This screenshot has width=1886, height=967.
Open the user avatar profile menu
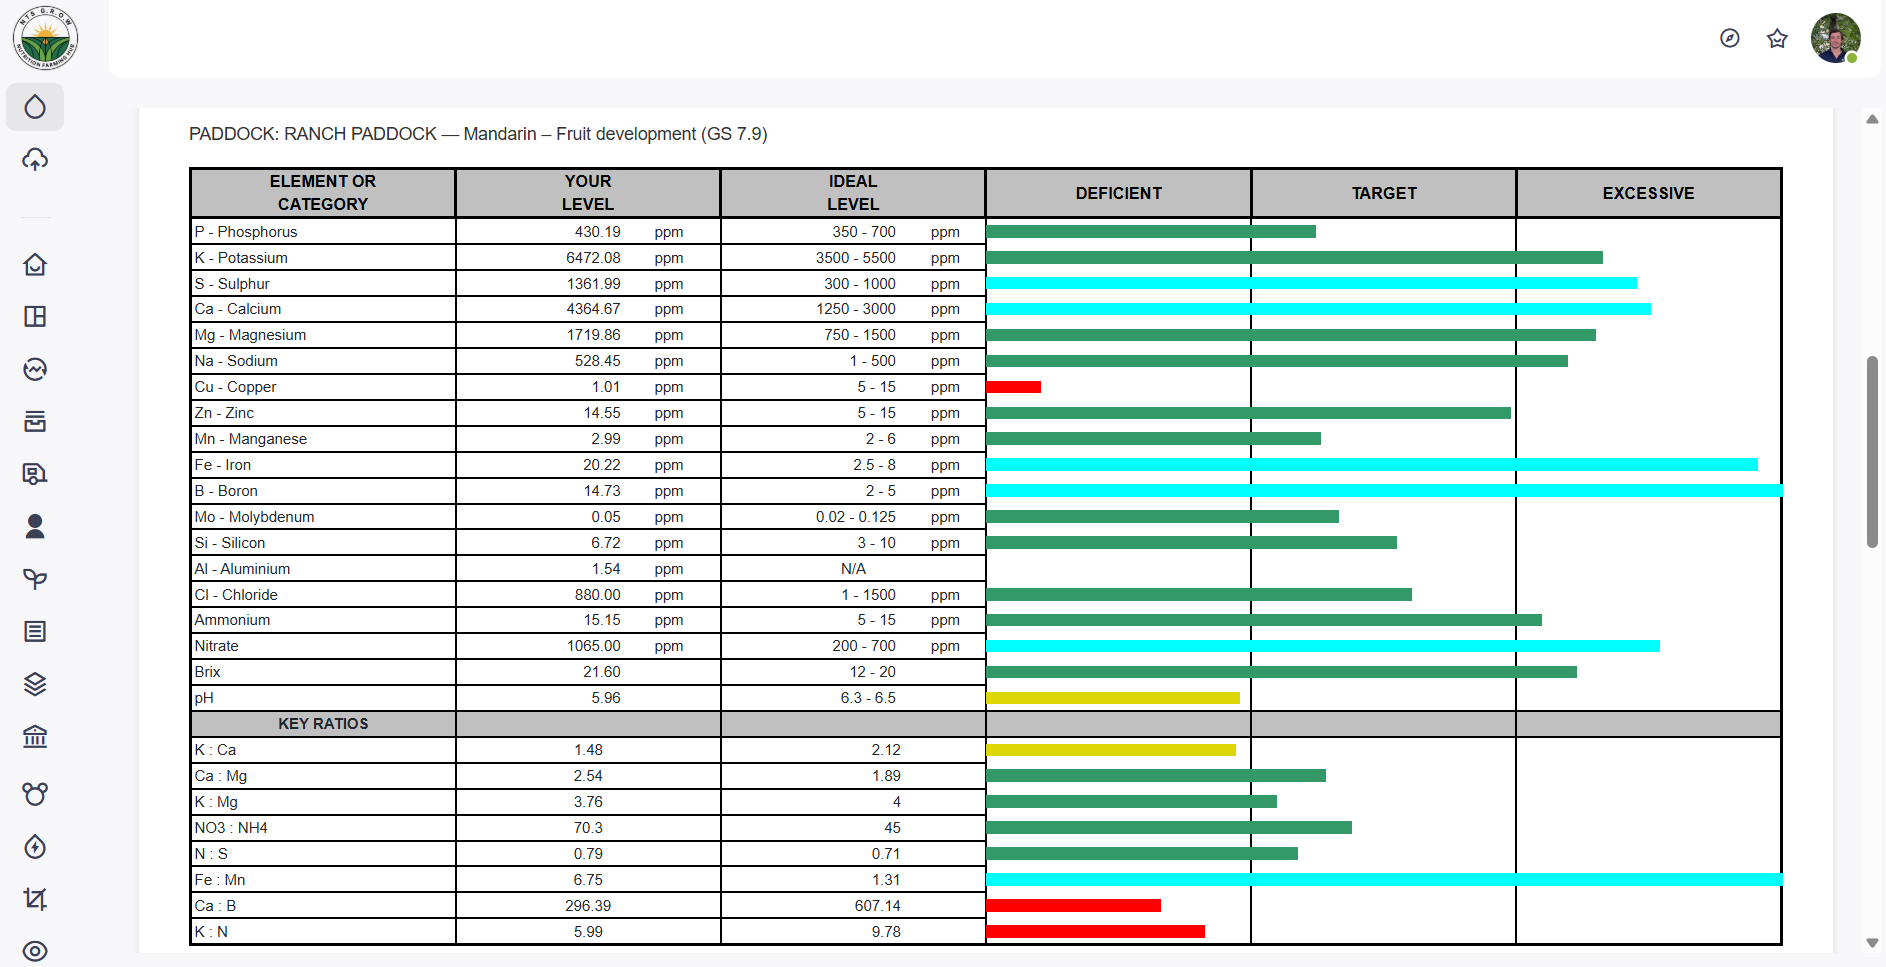pyautogui.click(x=1836, y=38)
